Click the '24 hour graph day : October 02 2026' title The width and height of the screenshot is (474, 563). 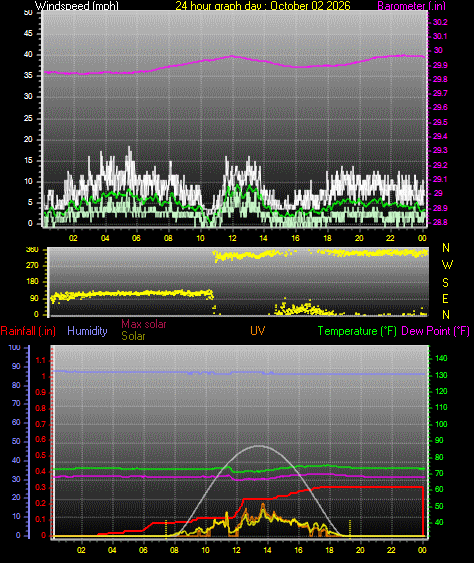[262, 6]
